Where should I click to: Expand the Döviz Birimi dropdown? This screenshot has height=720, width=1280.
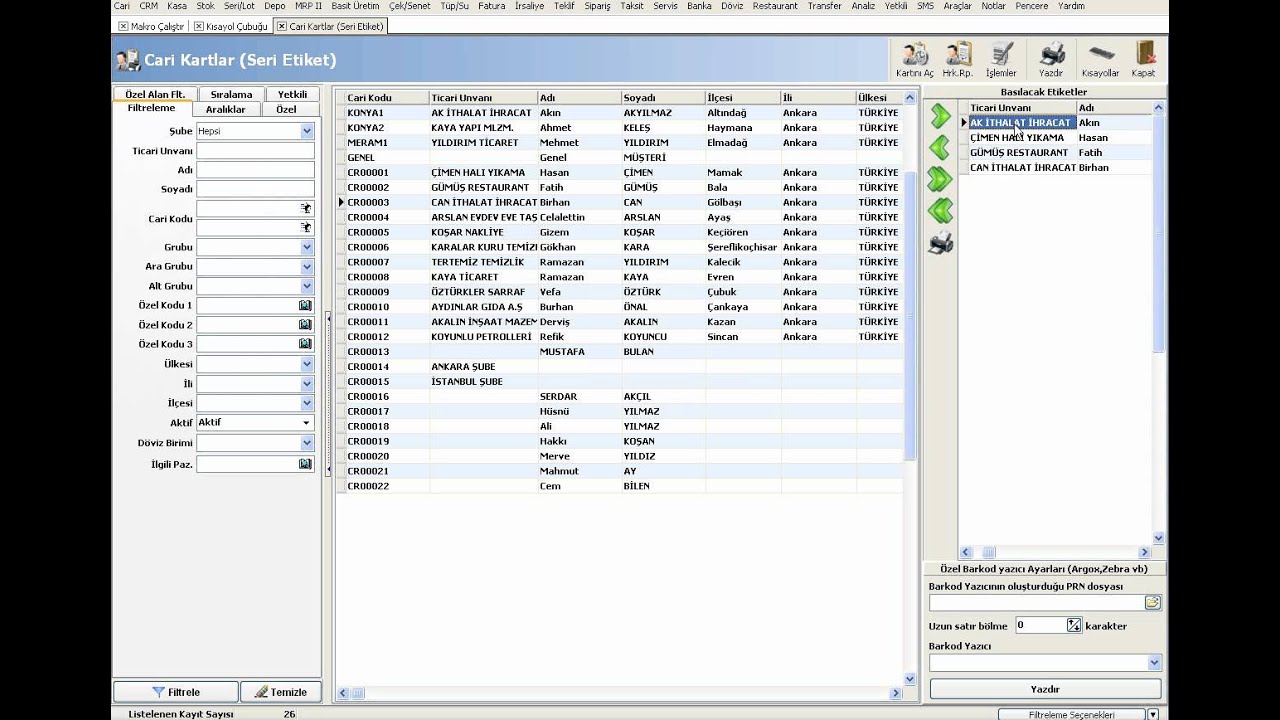(x=306, y=442)
